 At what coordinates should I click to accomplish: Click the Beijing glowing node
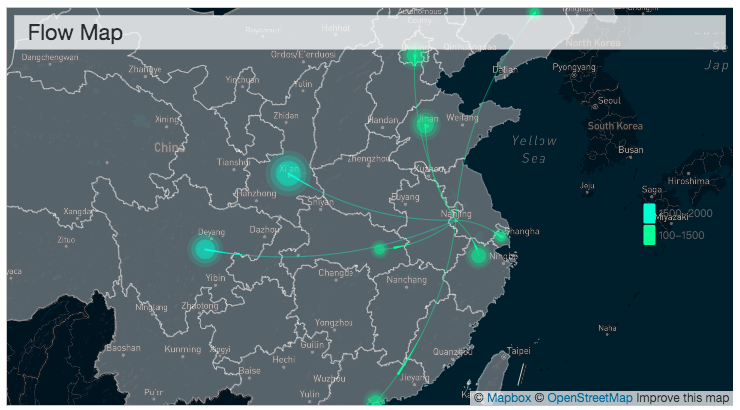415,56
